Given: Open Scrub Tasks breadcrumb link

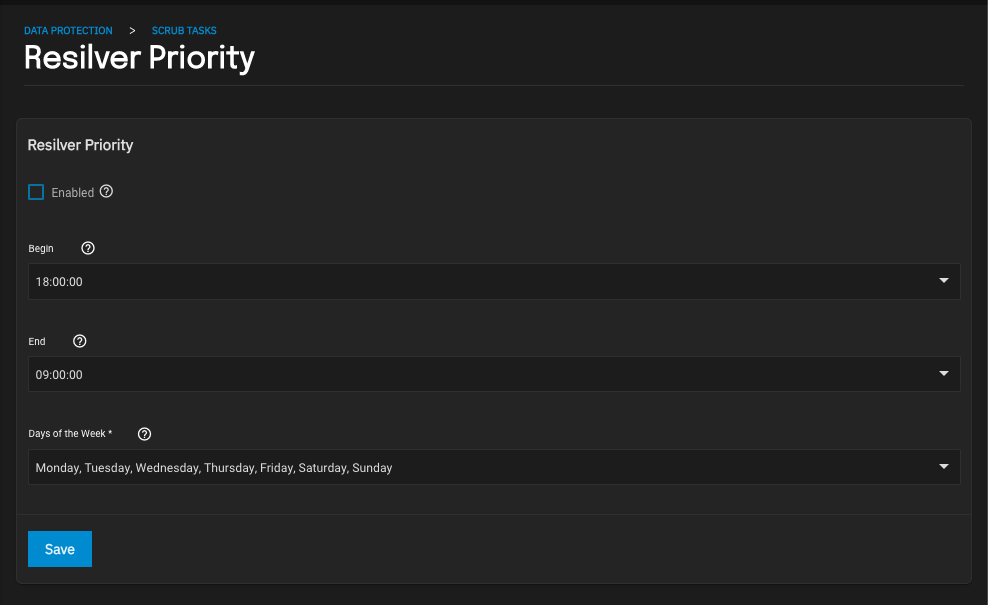Looking at the screenshot, I should 184,30.
